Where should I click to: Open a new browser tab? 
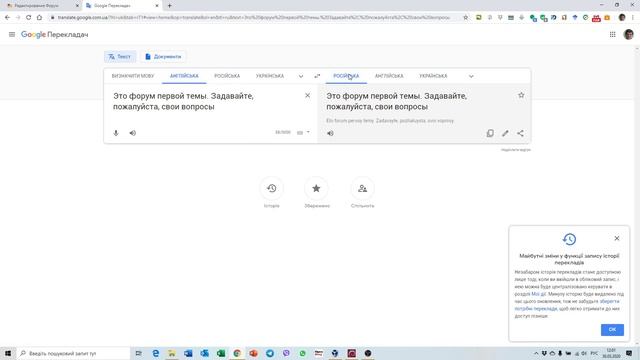coord(169,6)
